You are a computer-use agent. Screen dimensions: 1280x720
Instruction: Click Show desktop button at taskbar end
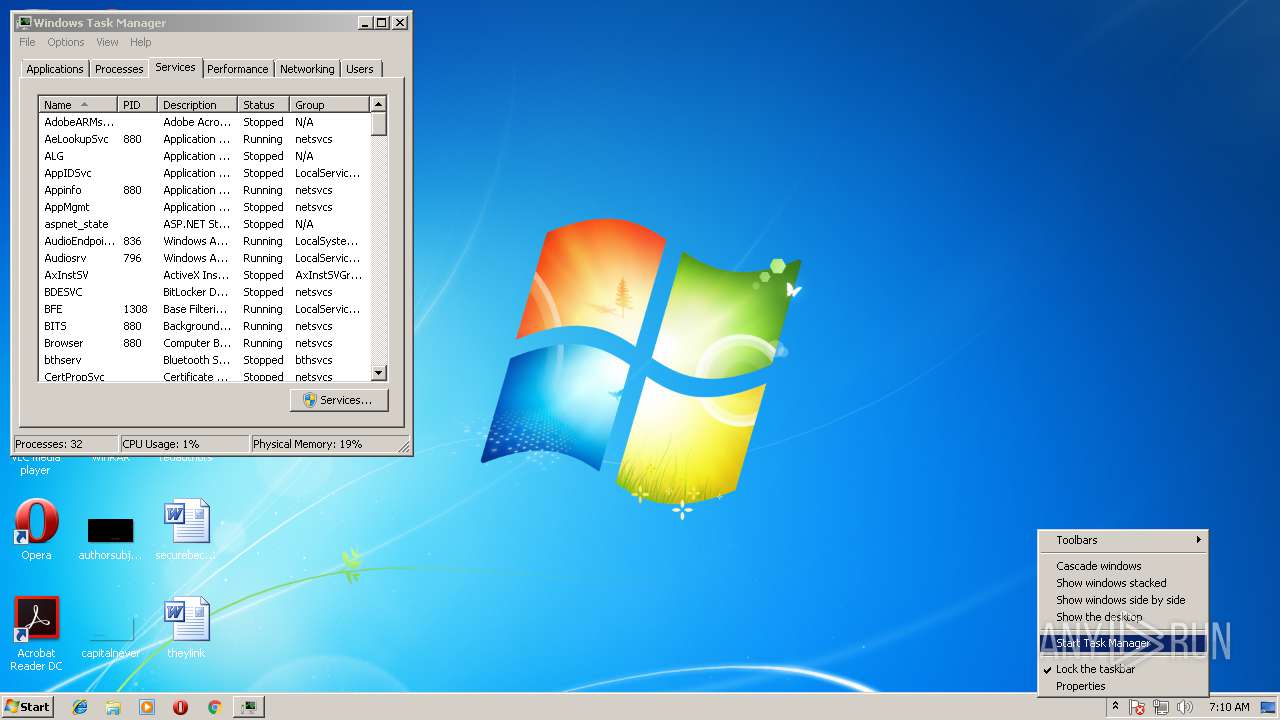click(1269, 707)
